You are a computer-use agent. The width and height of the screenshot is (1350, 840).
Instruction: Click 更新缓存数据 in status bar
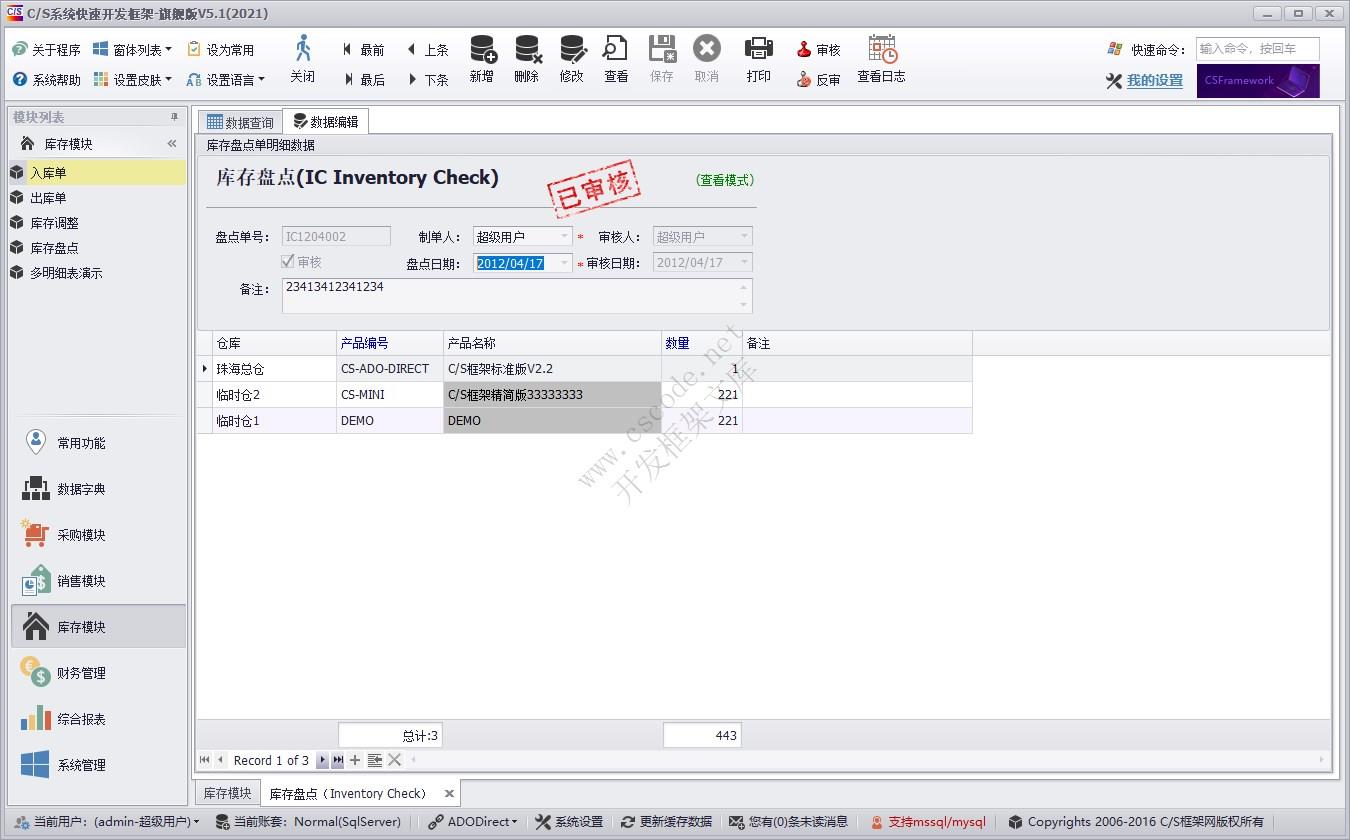click(666, 822)
